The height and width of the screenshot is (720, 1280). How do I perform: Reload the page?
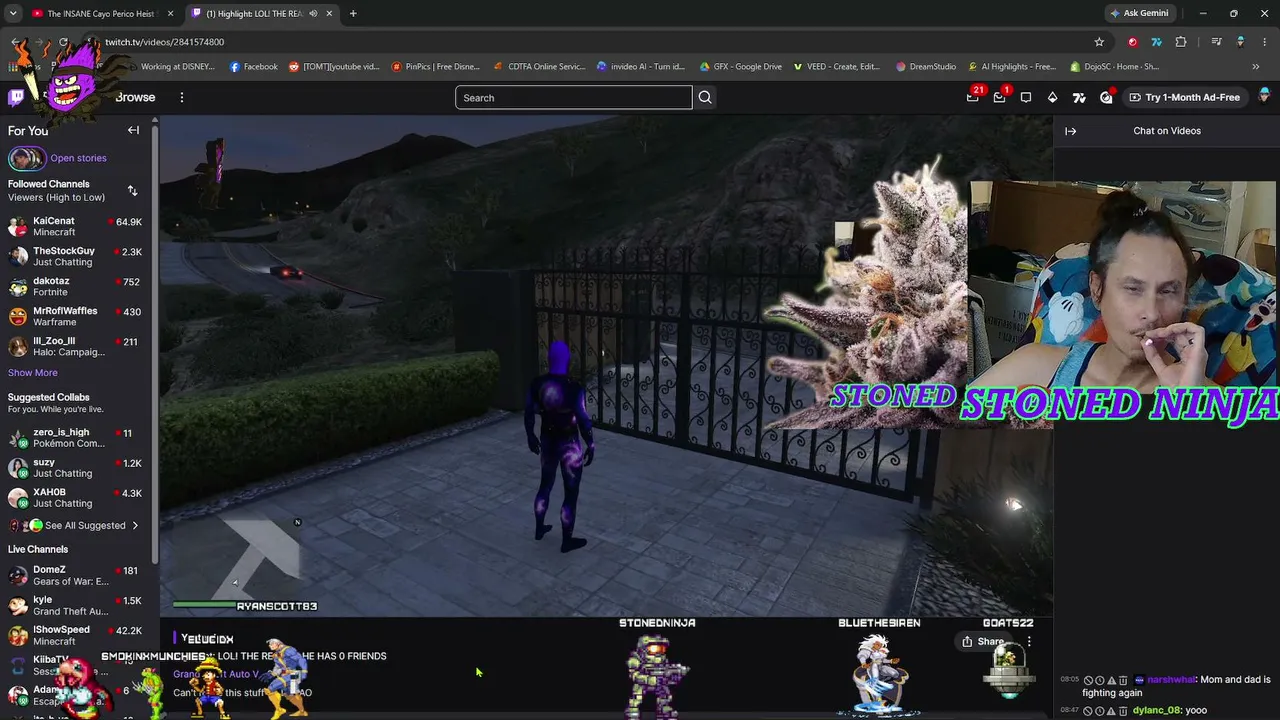[x=63, y=42]
